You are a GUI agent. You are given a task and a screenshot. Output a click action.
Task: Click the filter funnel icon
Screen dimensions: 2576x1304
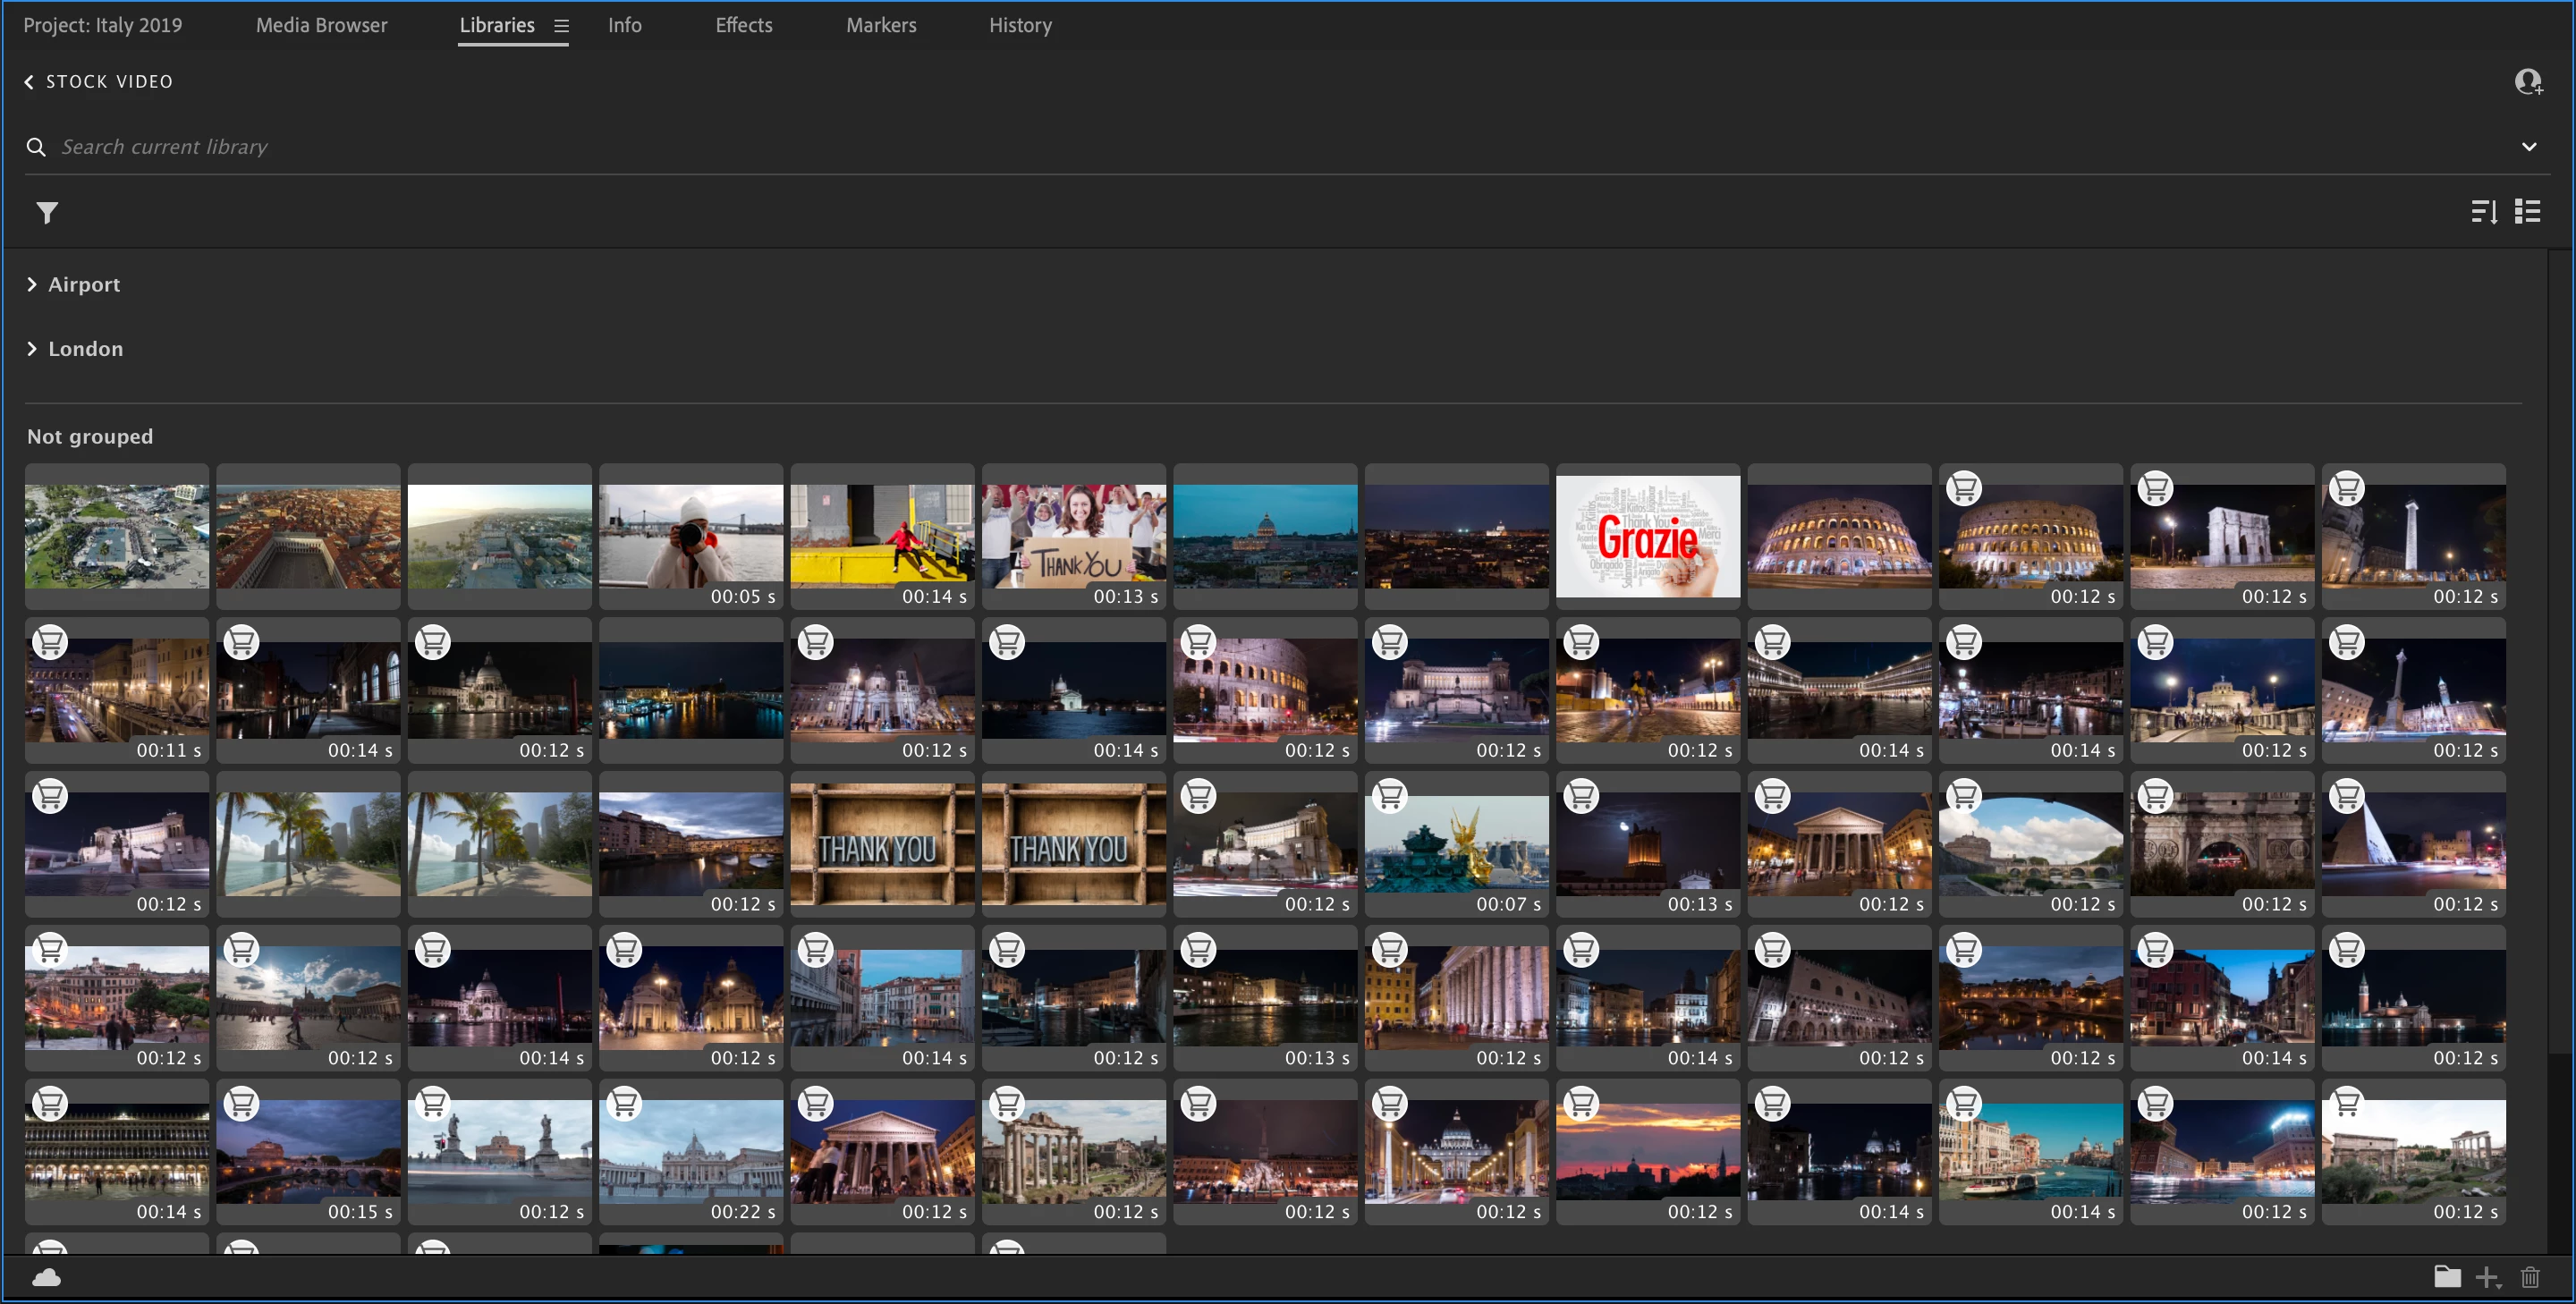pos(47,212)
